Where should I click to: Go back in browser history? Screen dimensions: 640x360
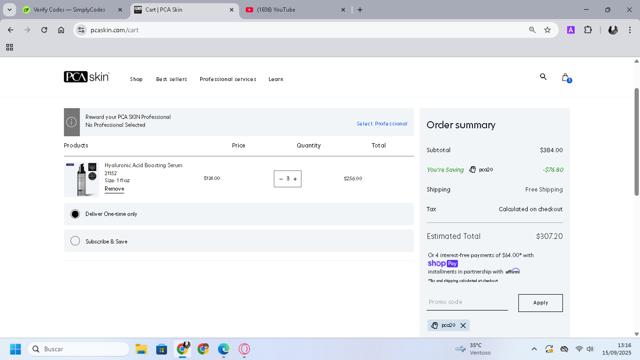(11, 30)
